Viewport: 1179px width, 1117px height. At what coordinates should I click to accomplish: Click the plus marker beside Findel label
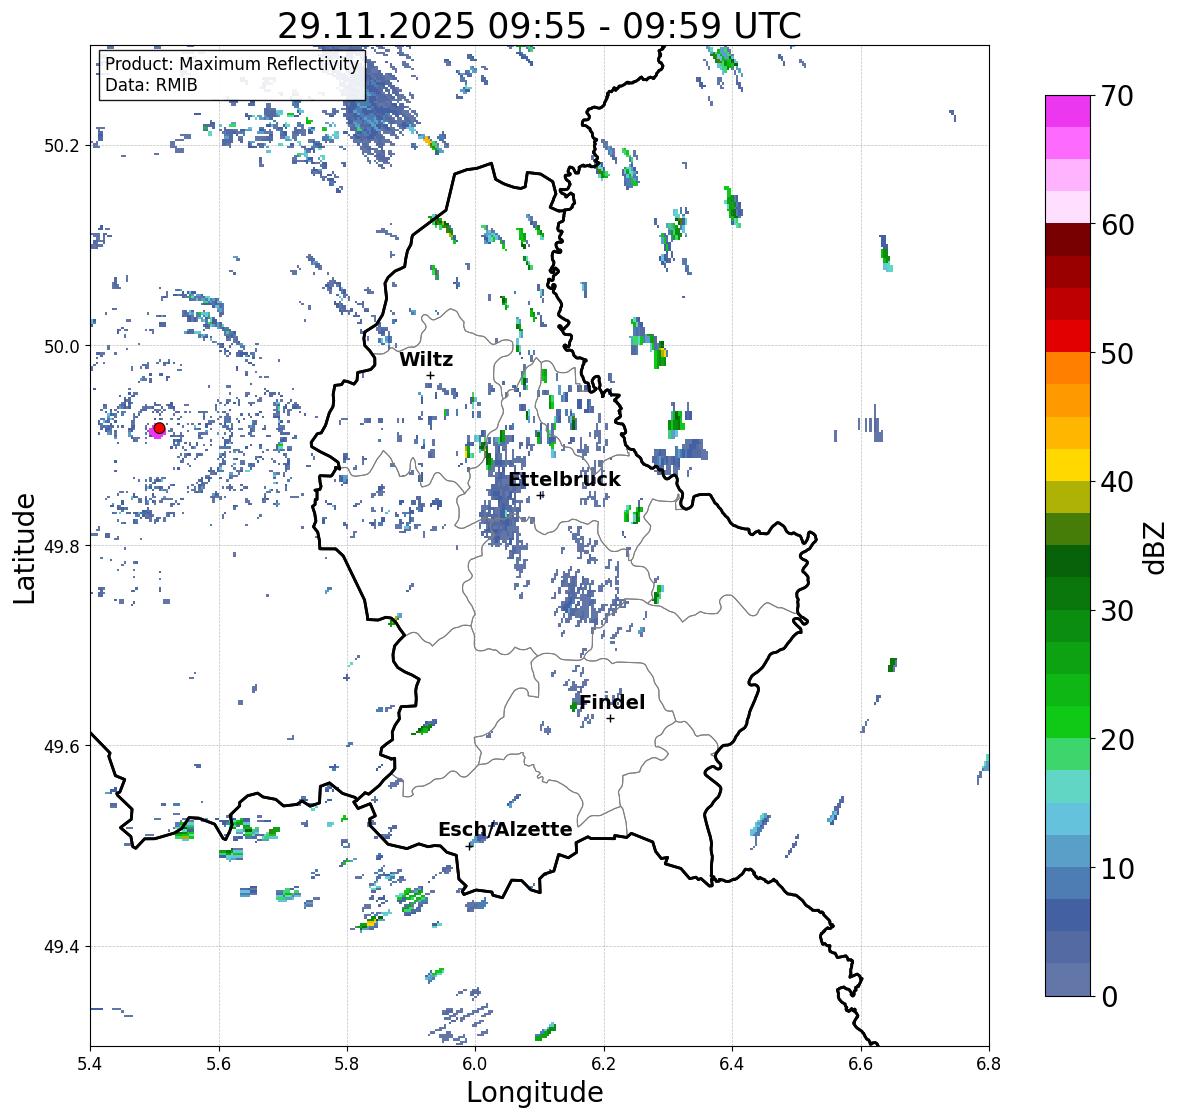611,719
